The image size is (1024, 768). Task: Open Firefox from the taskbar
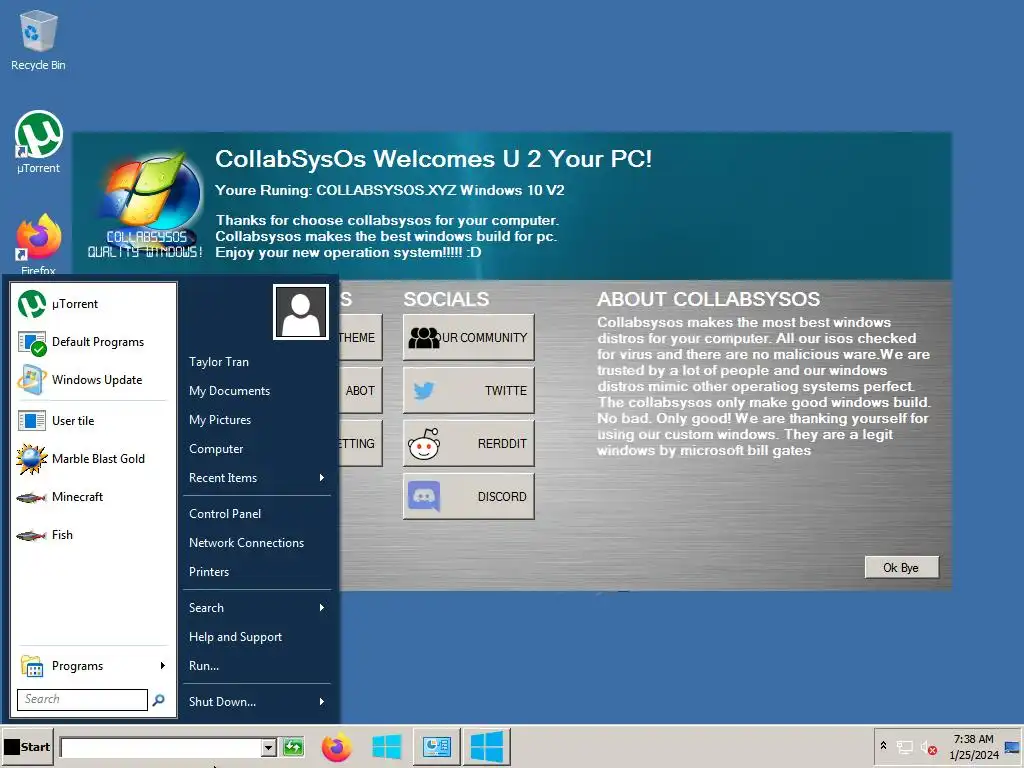(x=336, y=747)
